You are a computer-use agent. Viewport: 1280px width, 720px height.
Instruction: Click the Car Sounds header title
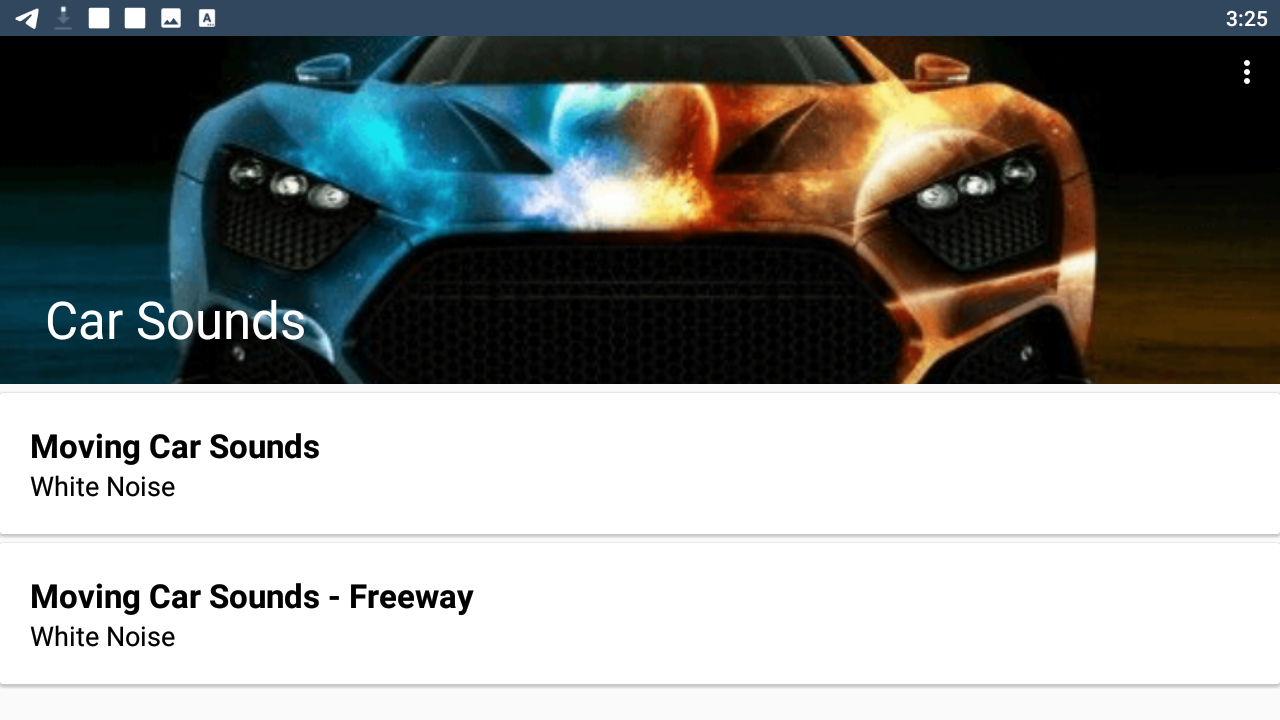click(175, 321)
